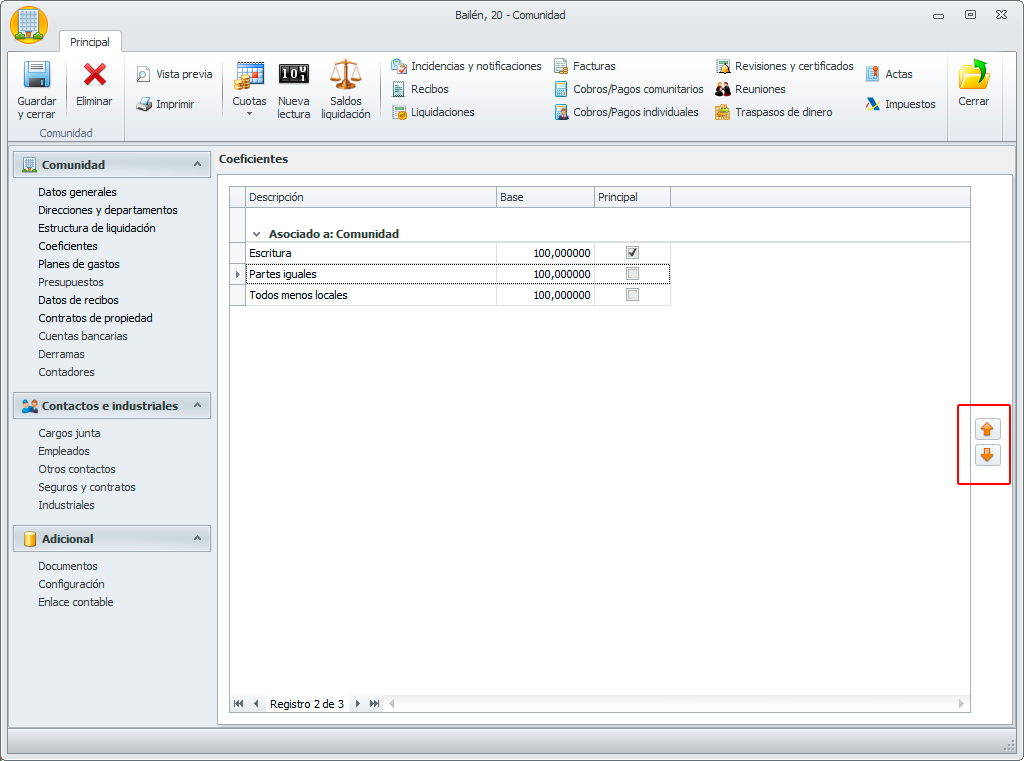Select the Principal ribbon tab
Viewport: 1024px width, 761px height.
pos(90,42)
